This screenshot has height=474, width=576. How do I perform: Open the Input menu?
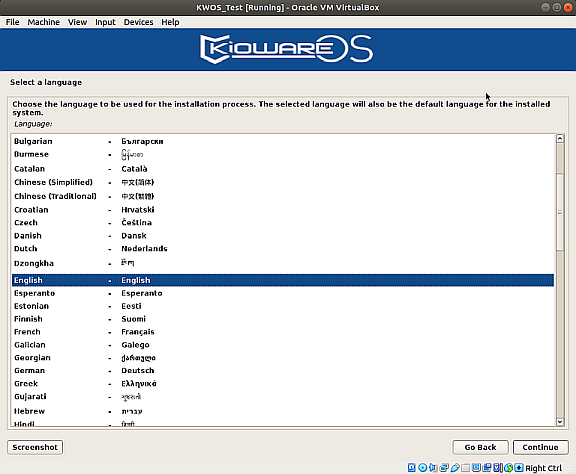105,22
